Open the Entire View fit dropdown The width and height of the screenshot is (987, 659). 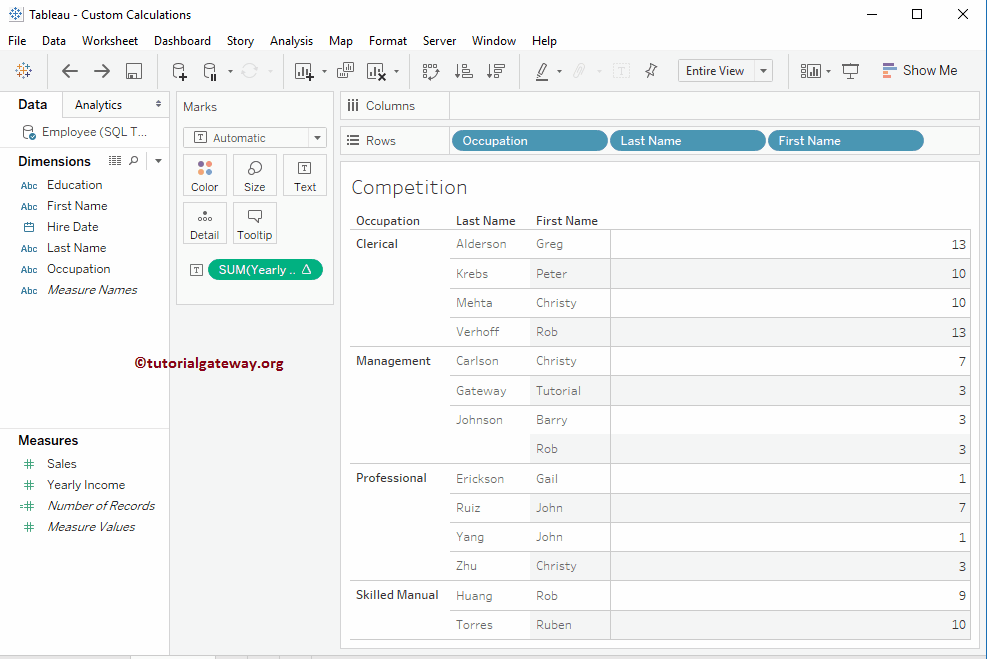[762, 71]
